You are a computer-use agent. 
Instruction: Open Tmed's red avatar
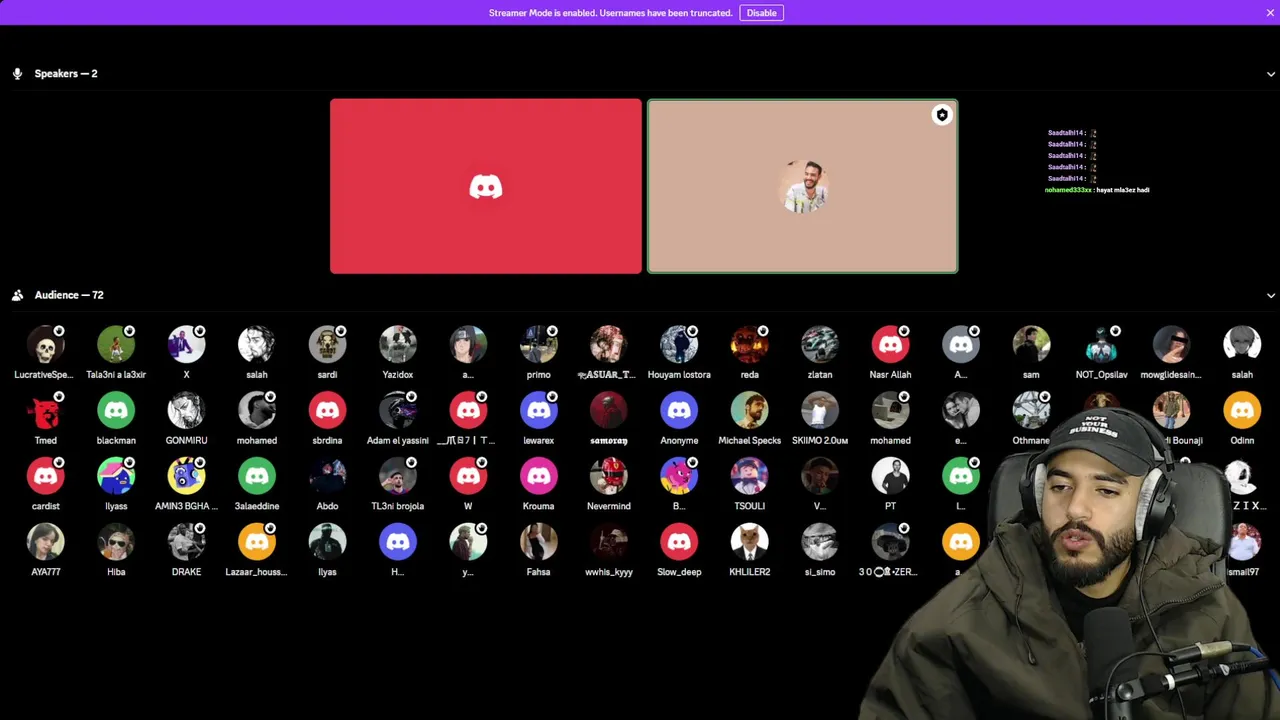pyautogui.click(x=46, y=410)
